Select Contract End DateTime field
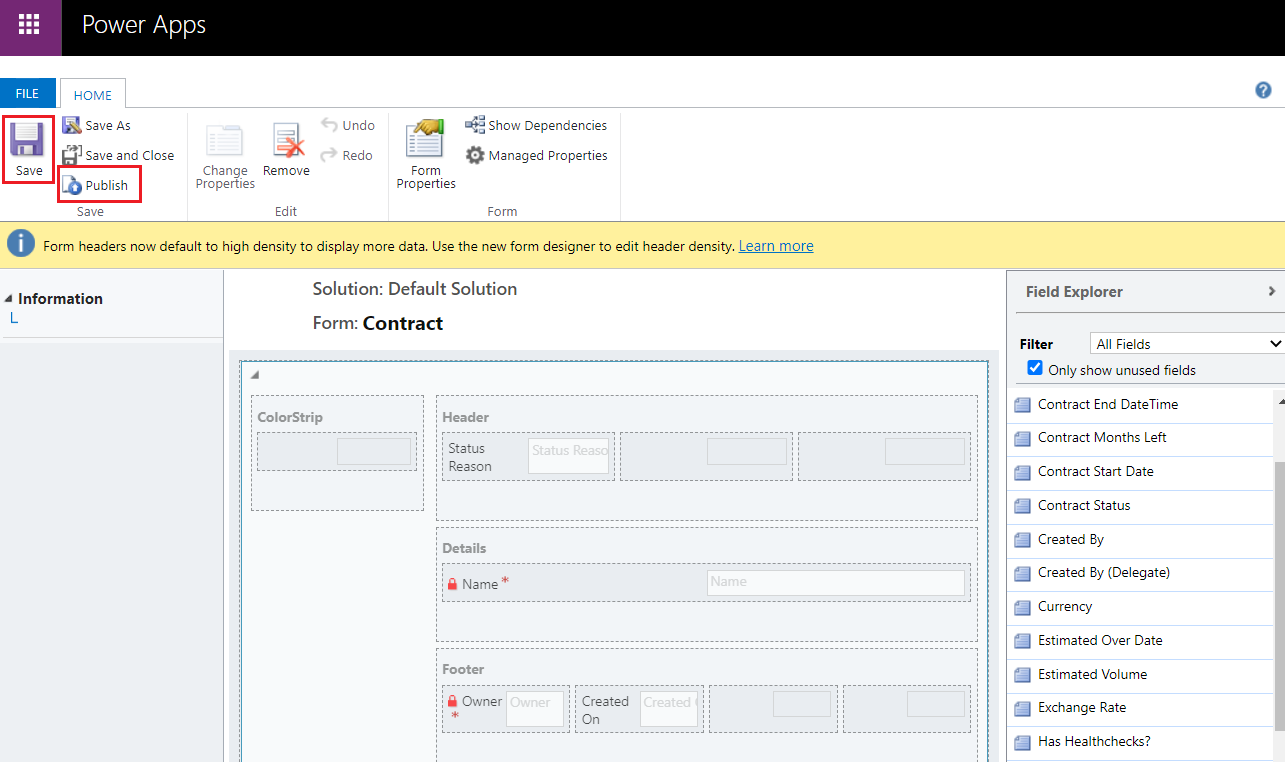This screenshot has height=762, width=1285. 1140,404
